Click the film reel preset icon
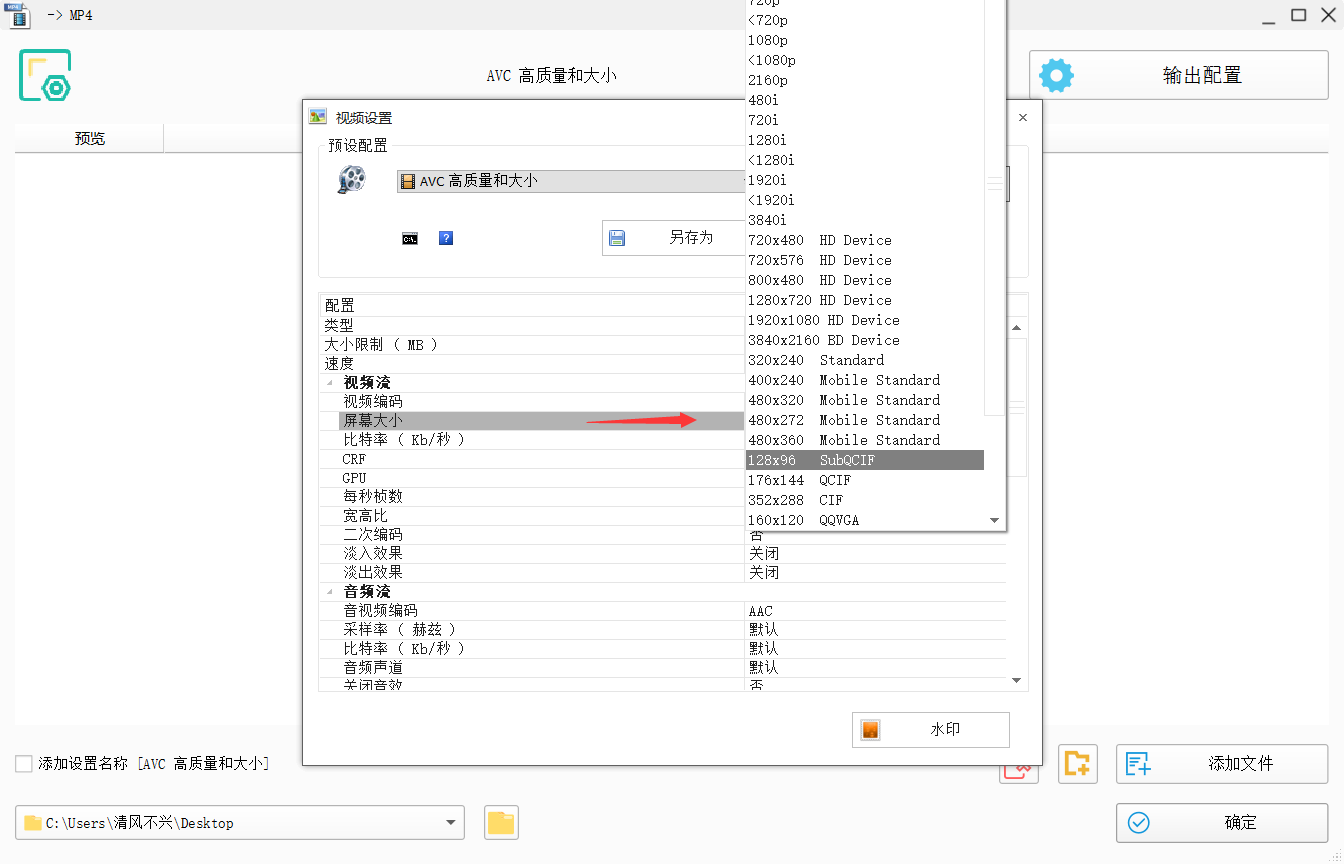This screenshot has height=864, width=1344. click(351, 180)
